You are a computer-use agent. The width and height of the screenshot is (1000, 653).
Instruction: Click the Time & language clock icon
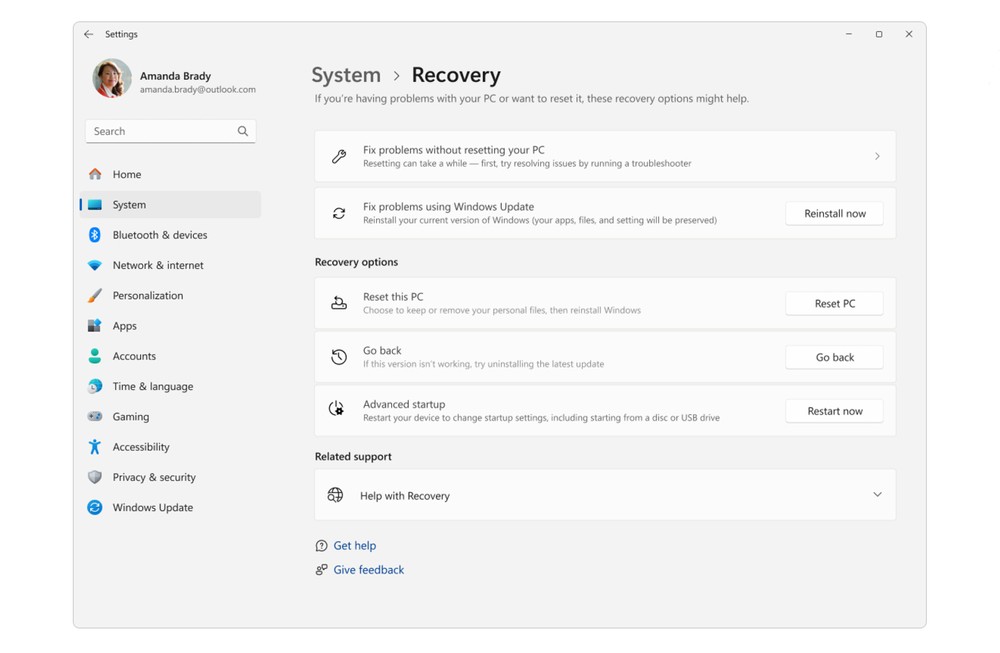pyautogui.click(x=95, y=386)
